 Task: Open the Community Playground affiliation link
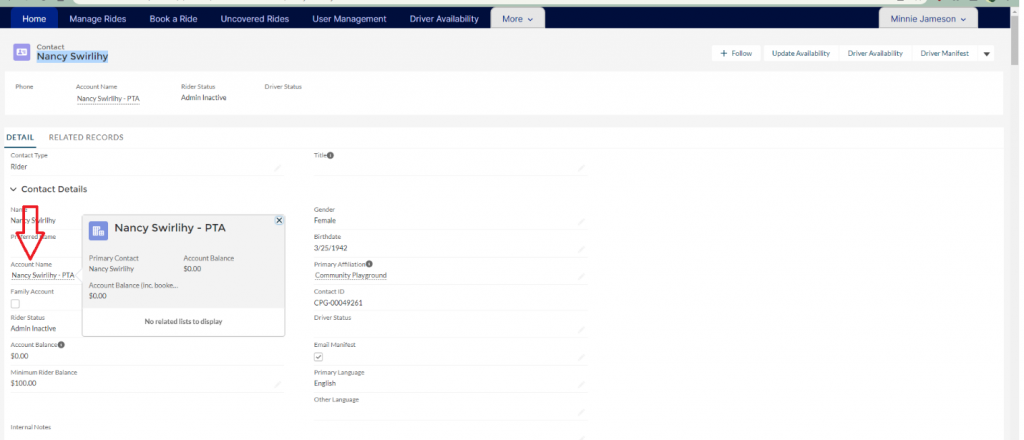point(350,275)
